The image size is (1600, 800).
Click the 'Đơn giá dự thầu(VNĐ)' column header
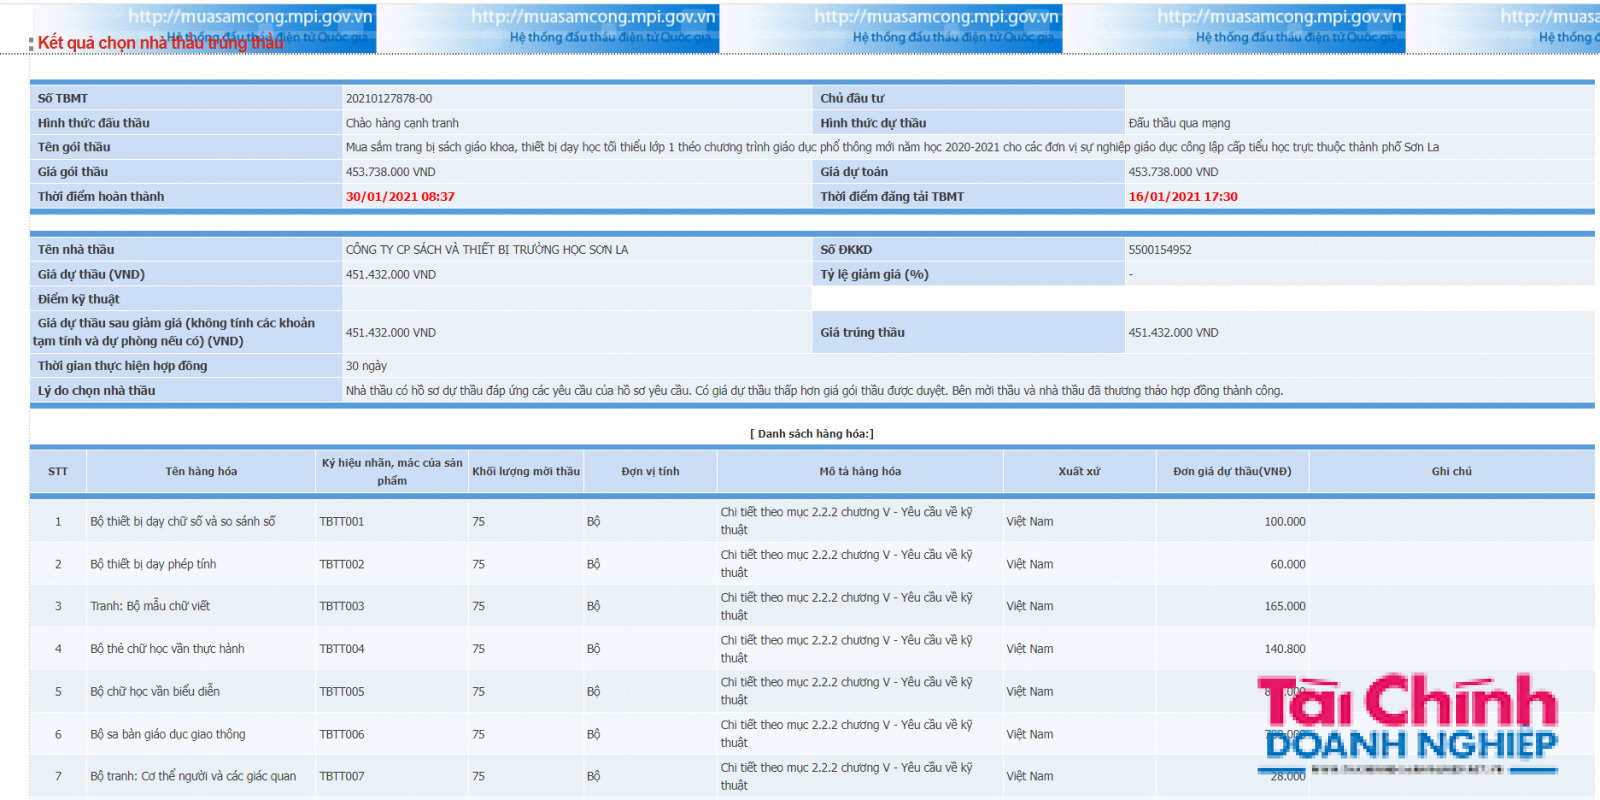coord(1232,471)
